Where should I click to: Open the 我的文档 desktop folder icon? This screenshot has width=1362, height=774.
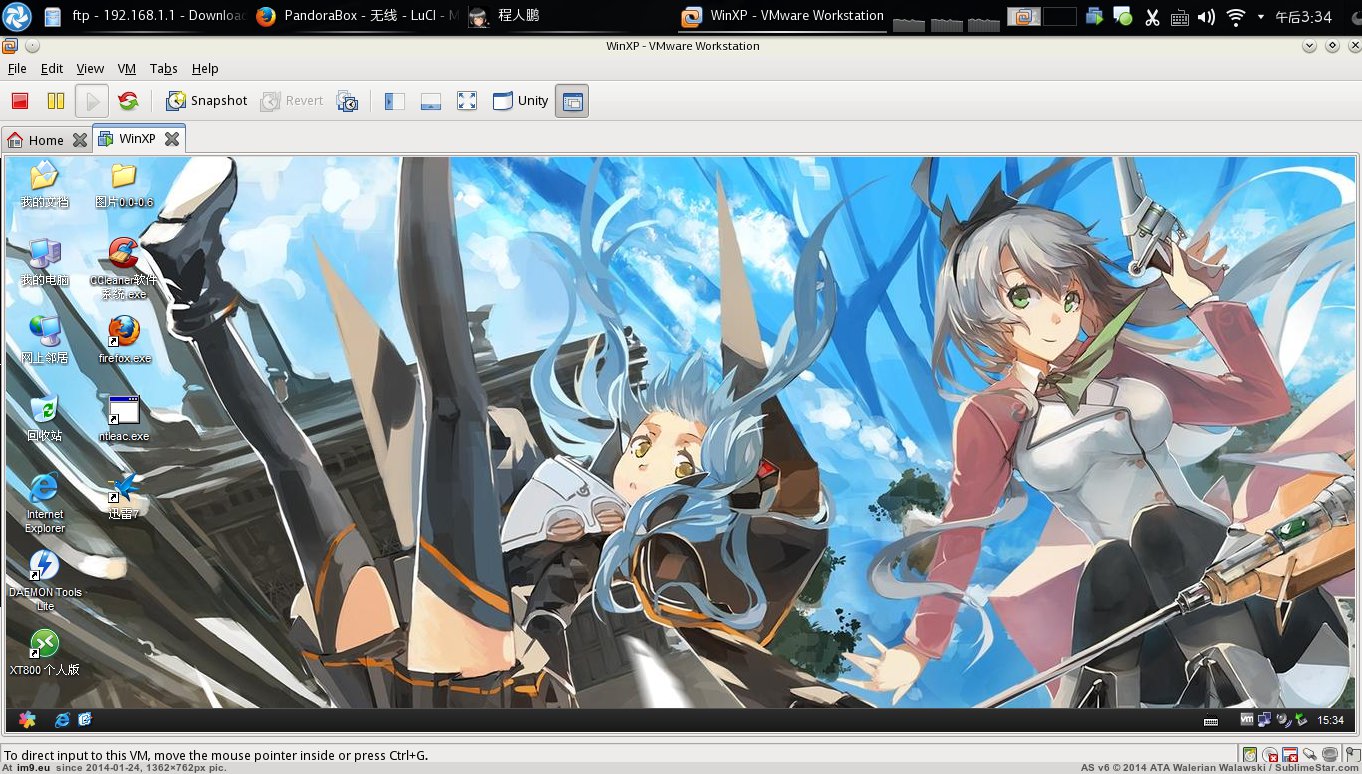click(x=44, y=185)
